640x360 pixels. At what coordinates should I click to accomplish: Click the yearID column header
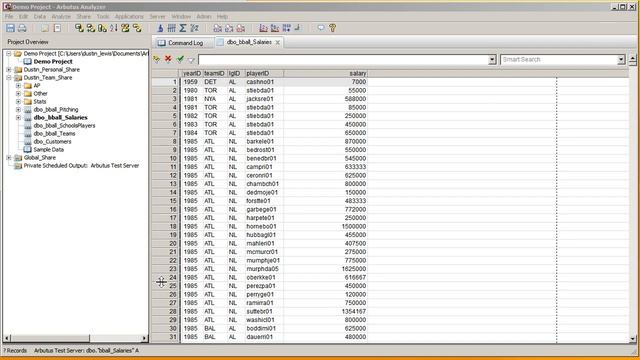(191, 73)
